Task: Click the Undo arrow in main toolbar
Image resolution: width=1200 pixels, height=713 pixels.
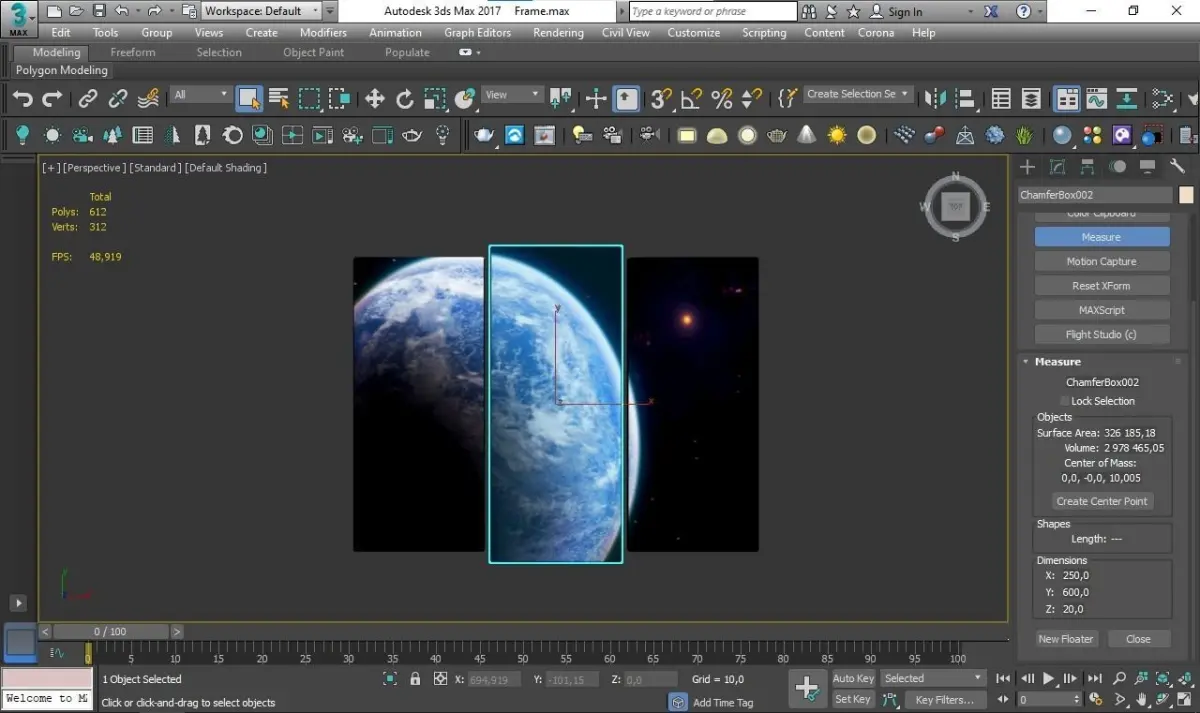Action: click(x=23, y=98)
